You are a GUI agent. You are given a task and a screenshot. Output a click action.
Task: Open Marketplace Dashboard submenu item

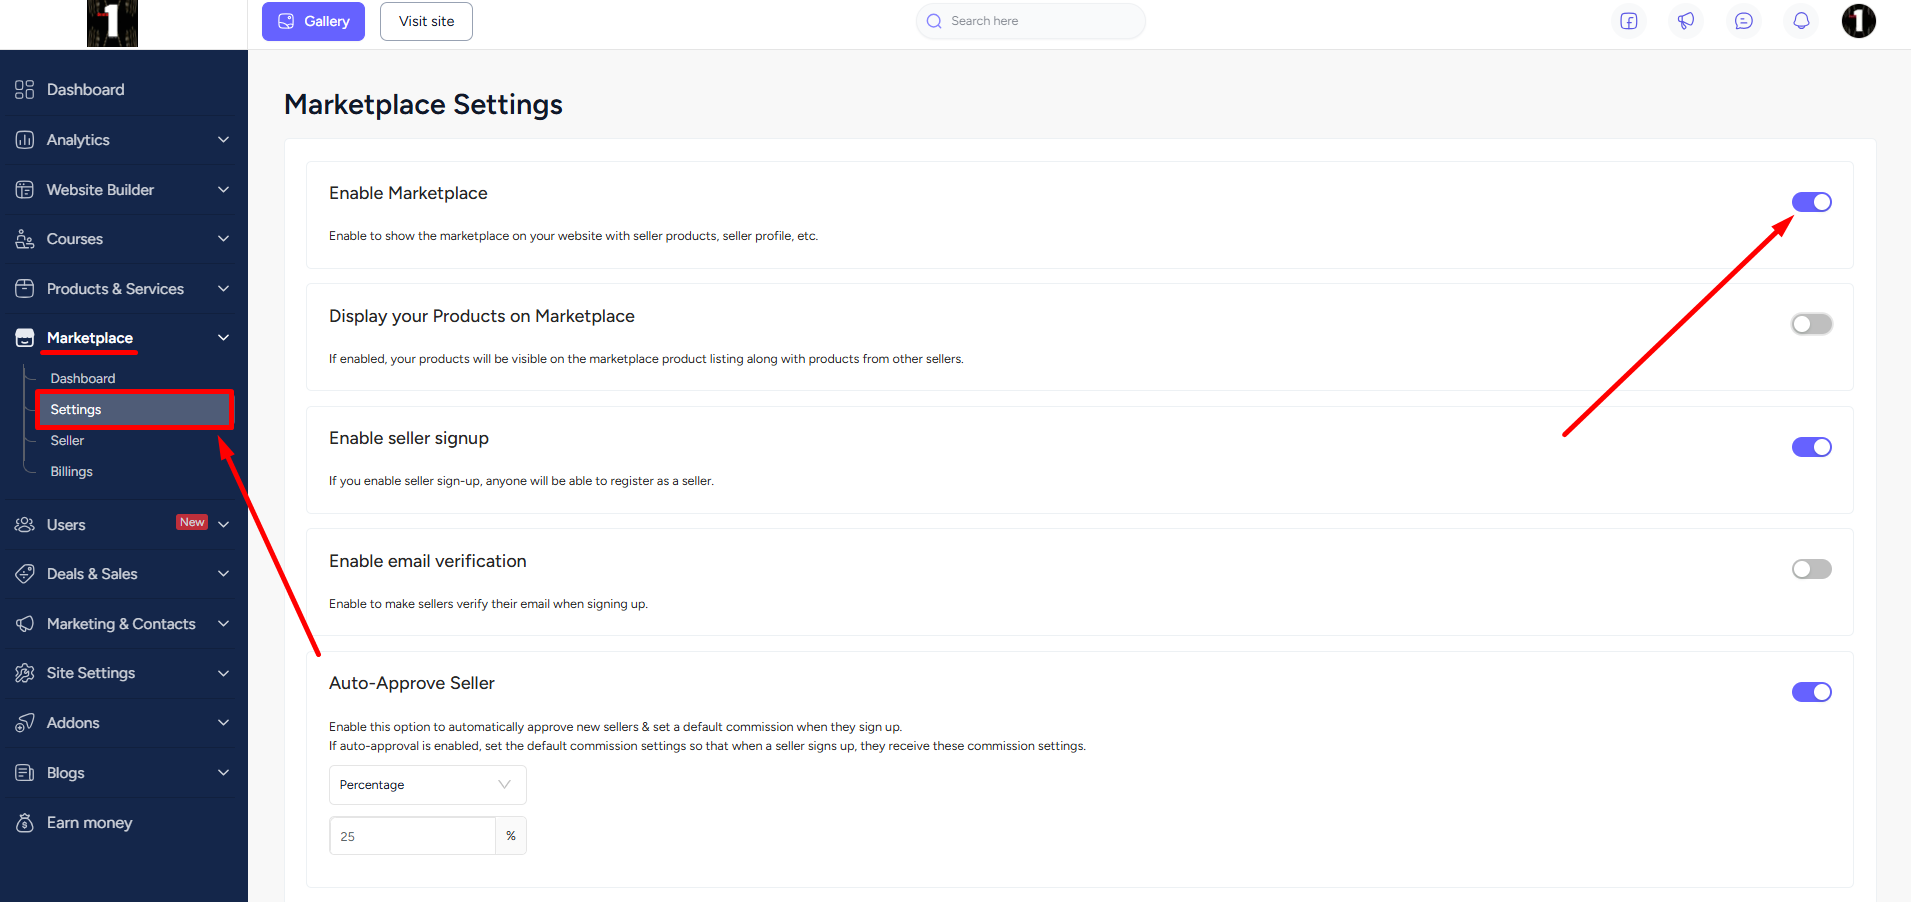tap(83, 379)
